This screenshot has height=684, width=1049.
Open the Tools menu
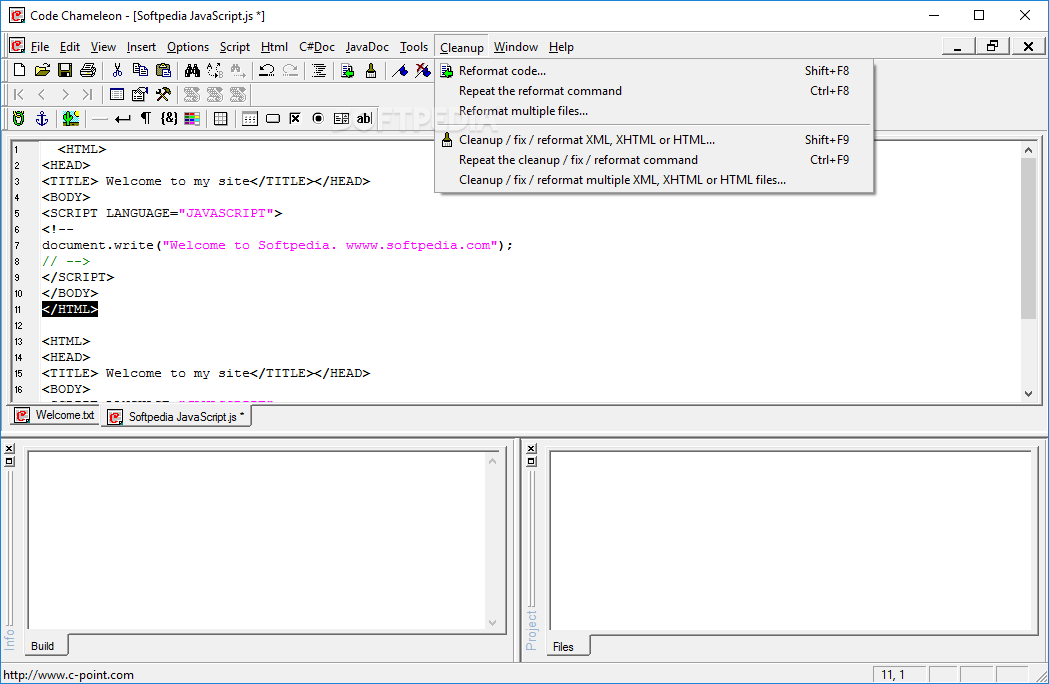pyautogui.click(x=414, y=47)
